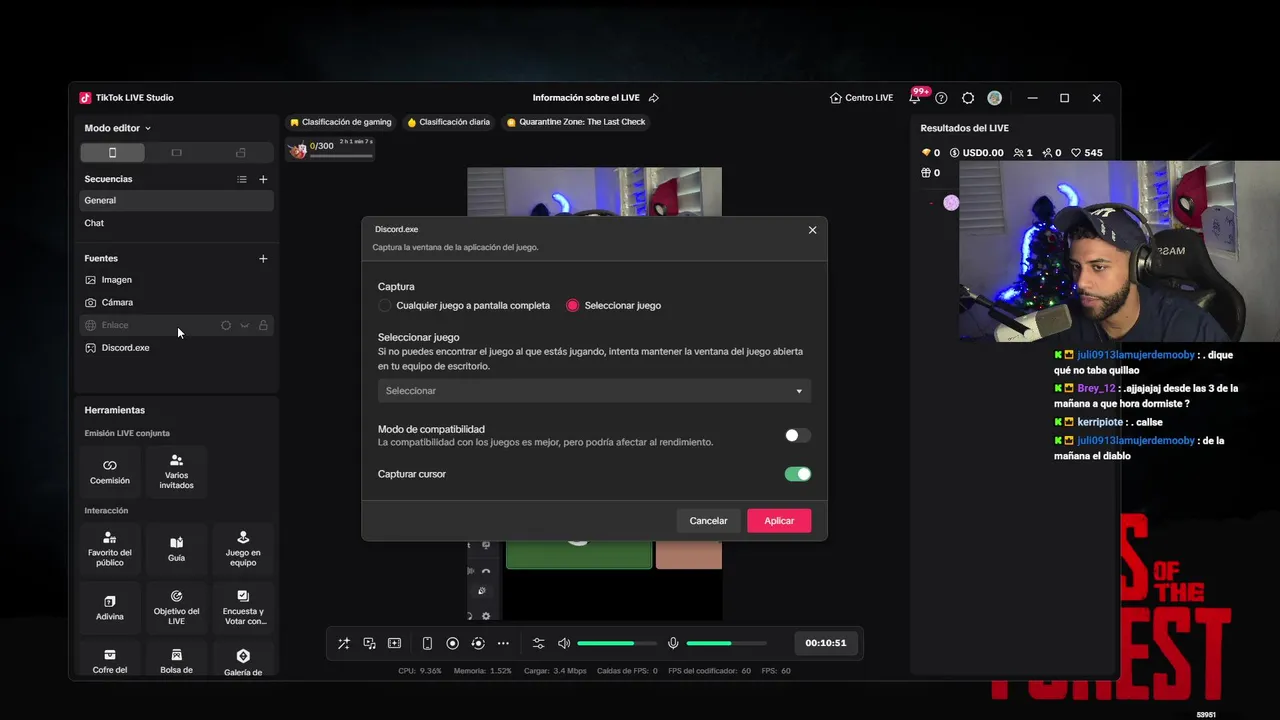
Task: Open the 'Varios invitados' tool
Action: pos(176,472)
